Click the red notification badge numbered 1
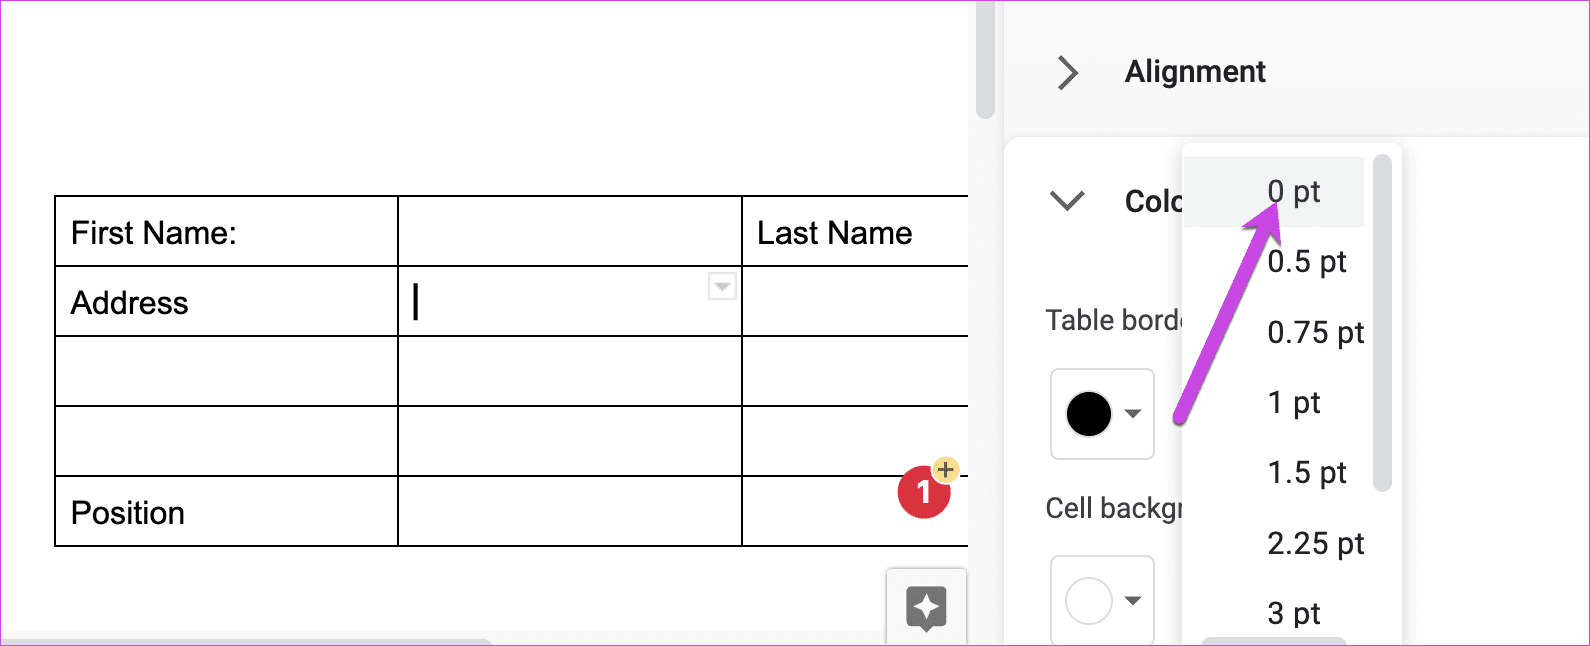 coord(923,492)
